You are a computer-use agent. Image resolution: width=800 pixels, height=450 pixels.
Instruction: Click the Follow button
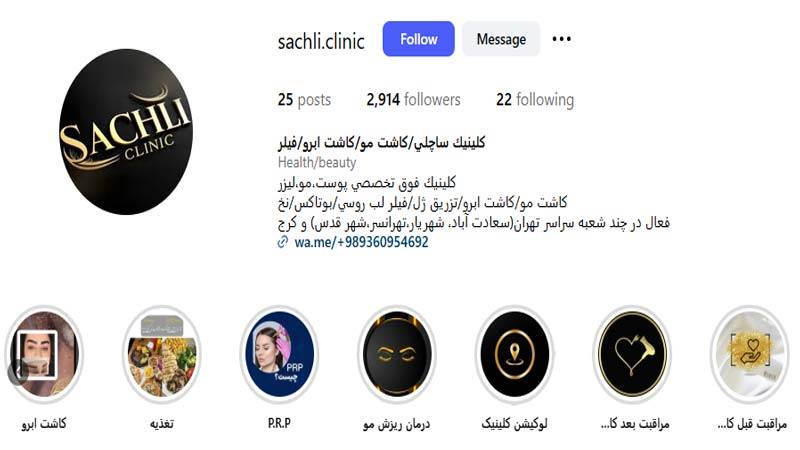[x=418, y=39]
